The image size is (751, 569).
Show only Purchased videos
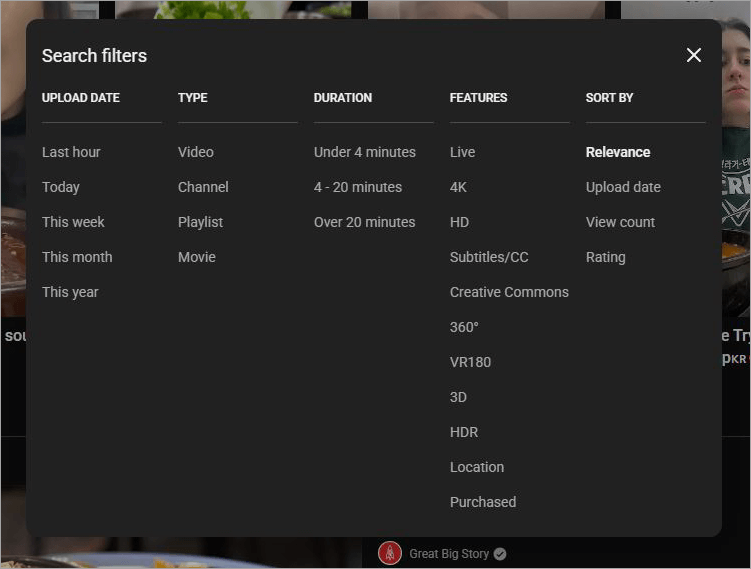coord(483,502)
